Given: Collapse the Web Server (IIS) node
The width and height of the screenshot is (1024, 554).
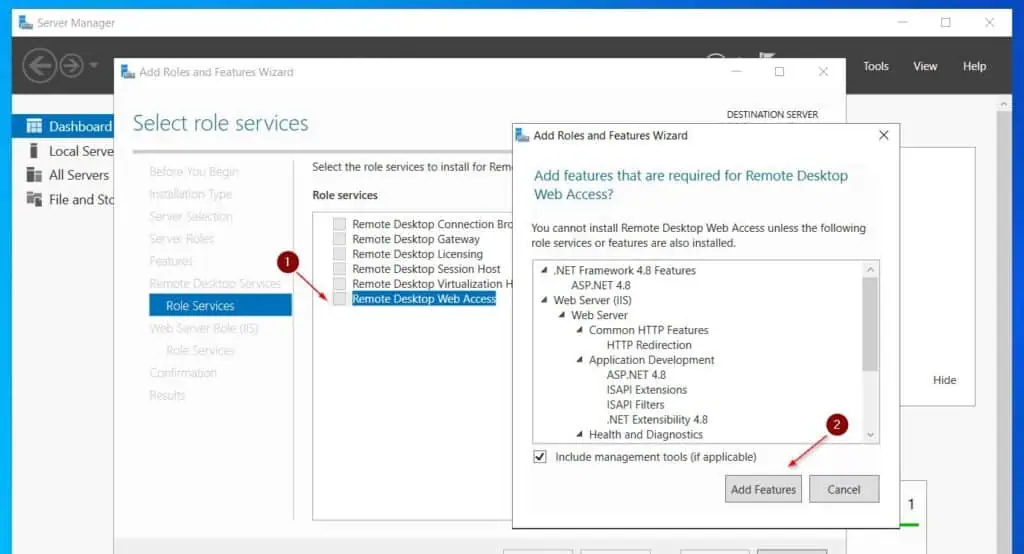Looking at the screenshot, I should pos(544,300).
